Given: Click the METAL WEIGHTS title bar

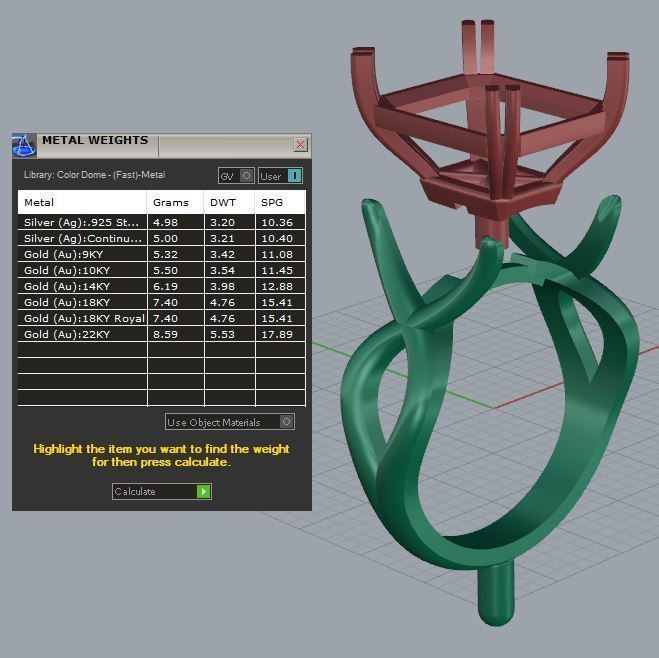Looking at the screenshot, I should point(162,145).
